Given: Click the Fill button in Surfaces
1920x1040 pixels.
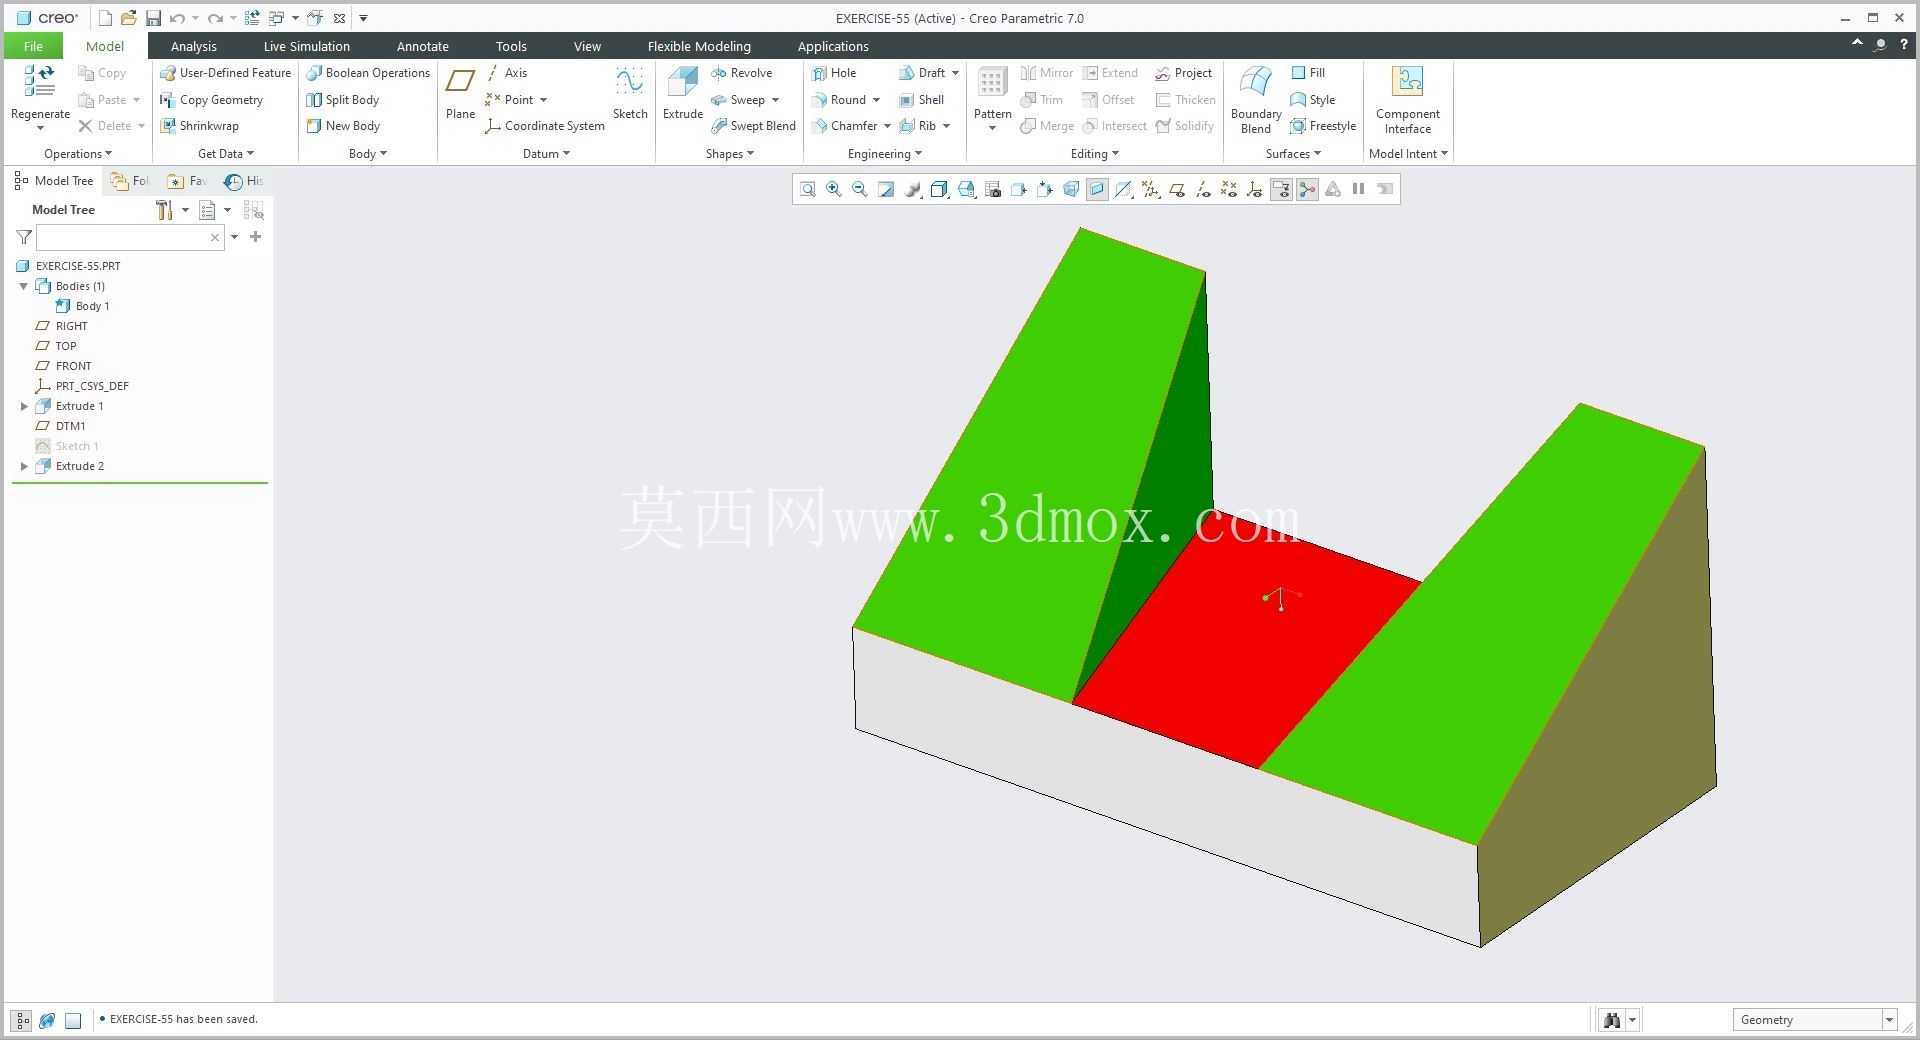Looking at the screenshot, I should [x=1308, y=73].
